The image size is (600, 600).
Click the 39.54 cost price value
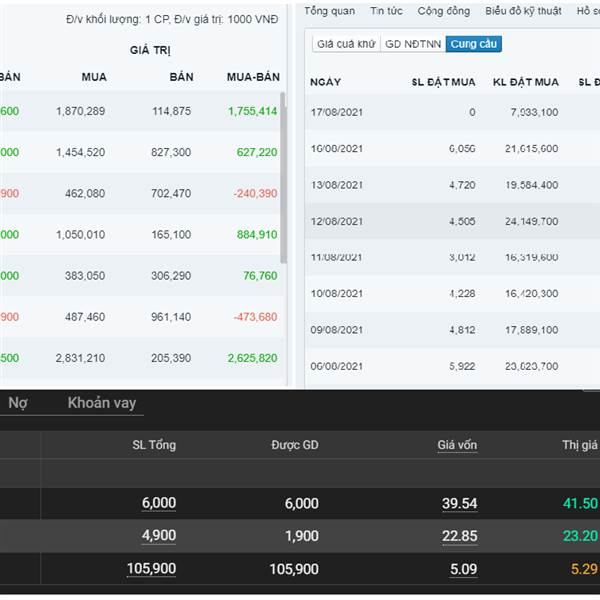(x=459, y=504)
